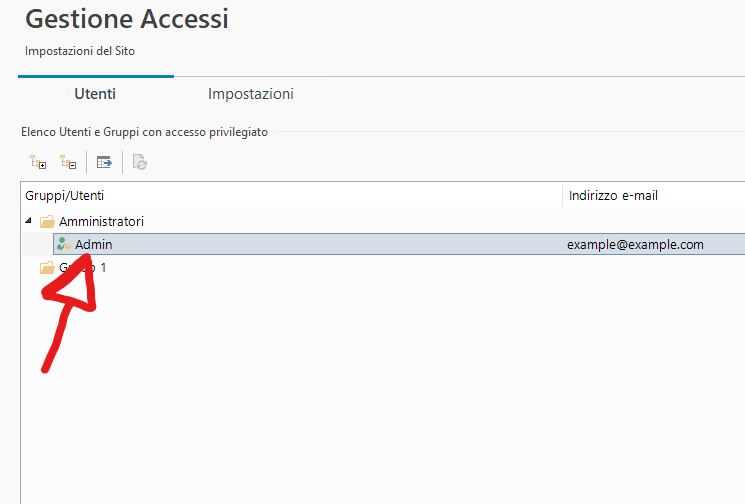
Task: Click the Admin user icon
Action: click(64, 244)
